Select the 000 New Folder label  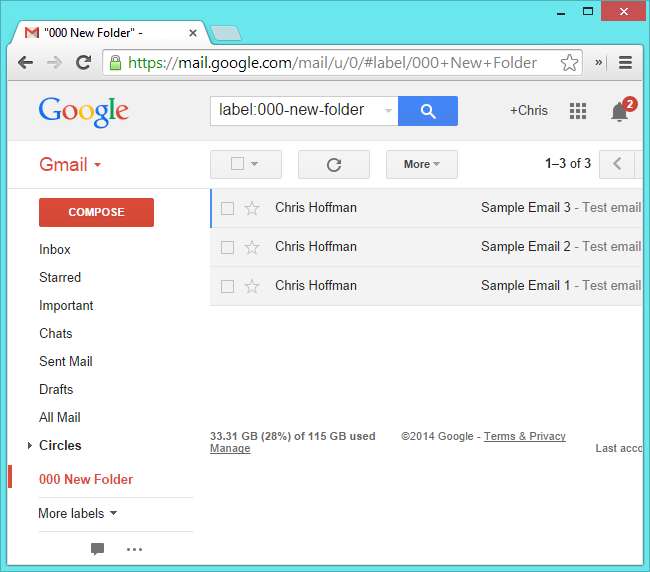pyautogui.click(x=86, y=480)
